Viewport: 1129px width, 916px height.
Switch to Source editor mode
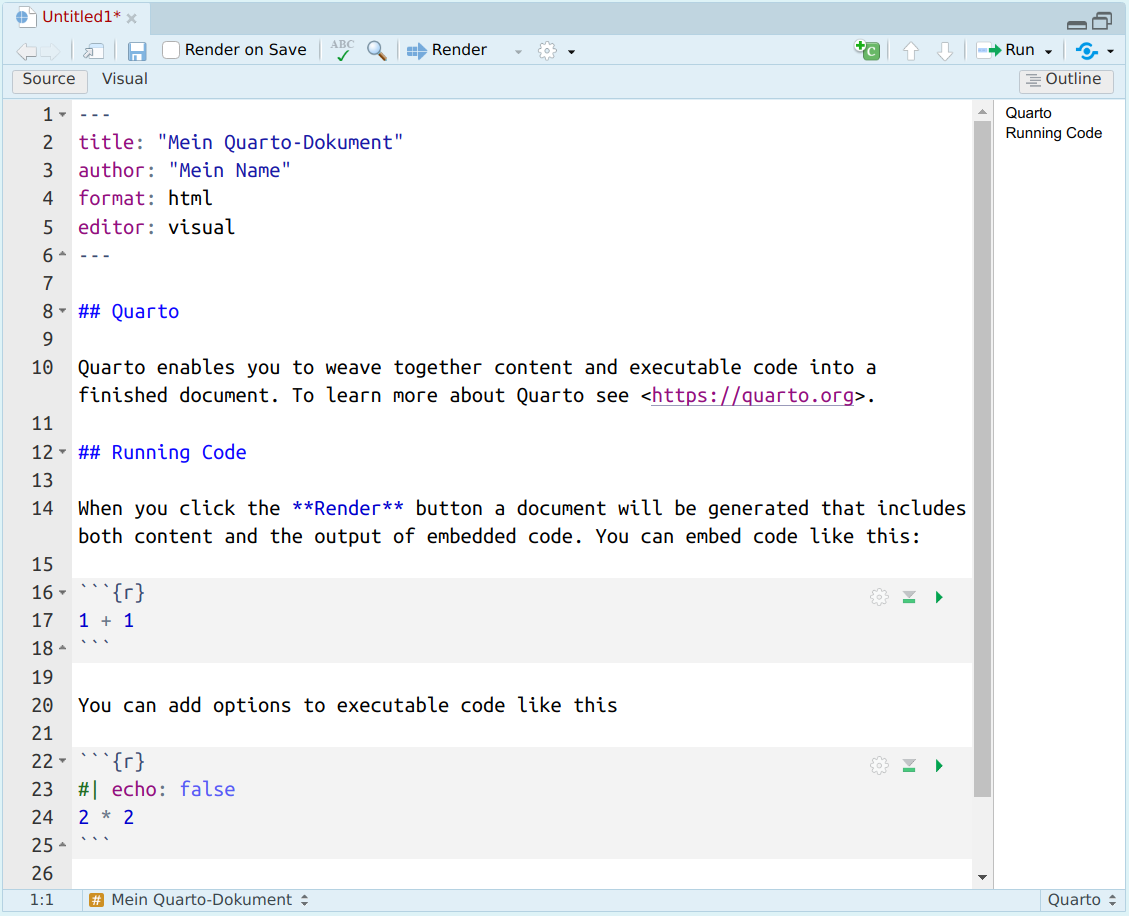coord(49,79)
